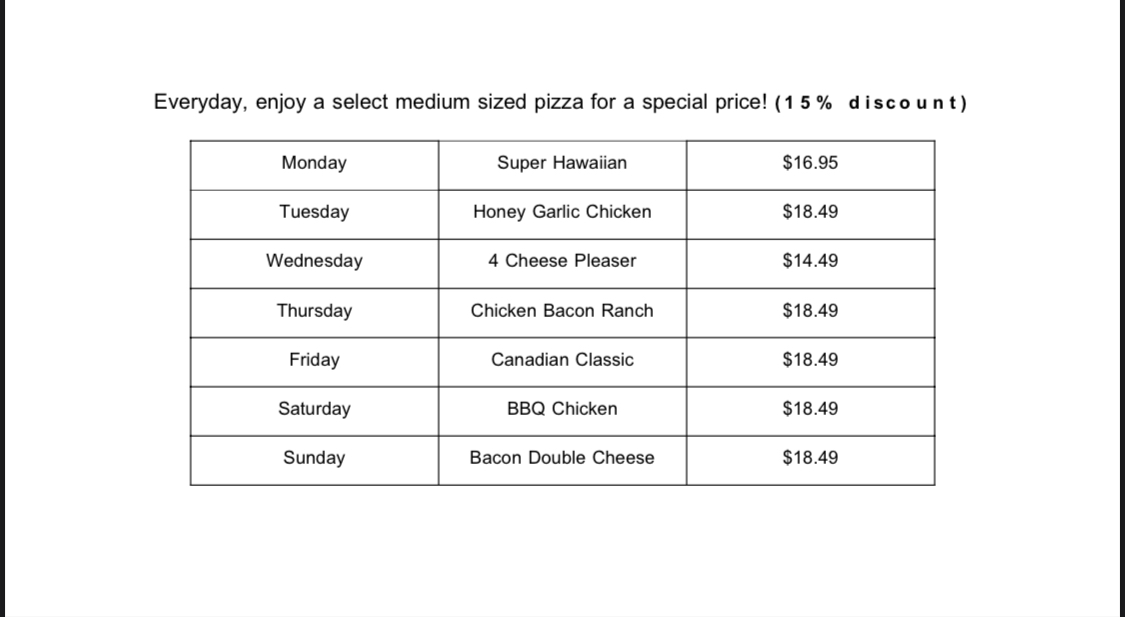This screenshot has height=617, width=1125.
Task: Click the Monday cell in the table
Action: 314,163
